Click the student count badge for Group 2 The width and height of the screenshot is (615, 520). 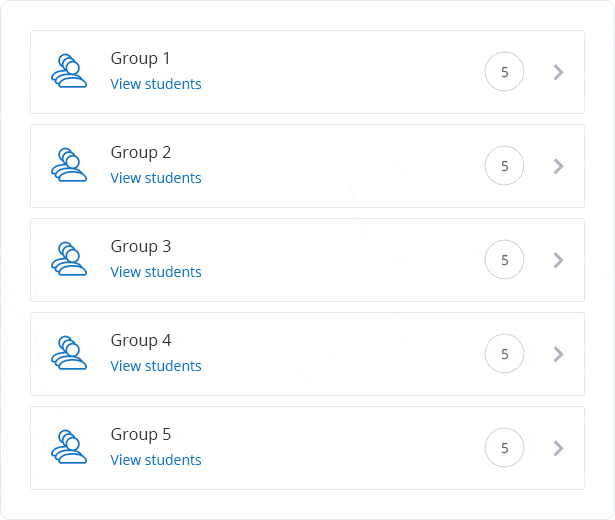click(505, 166)
